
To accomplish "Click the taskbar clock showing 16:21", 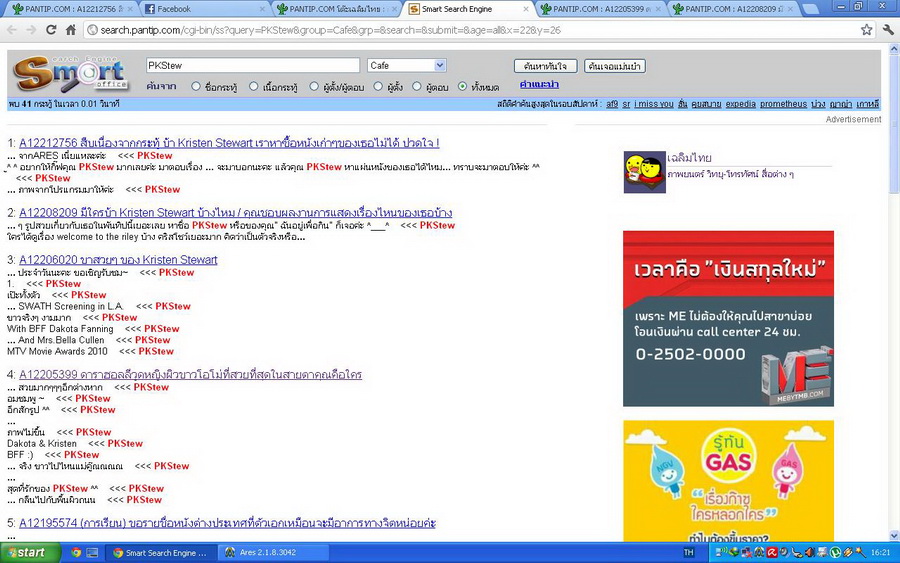I will [x=880, y=553].
